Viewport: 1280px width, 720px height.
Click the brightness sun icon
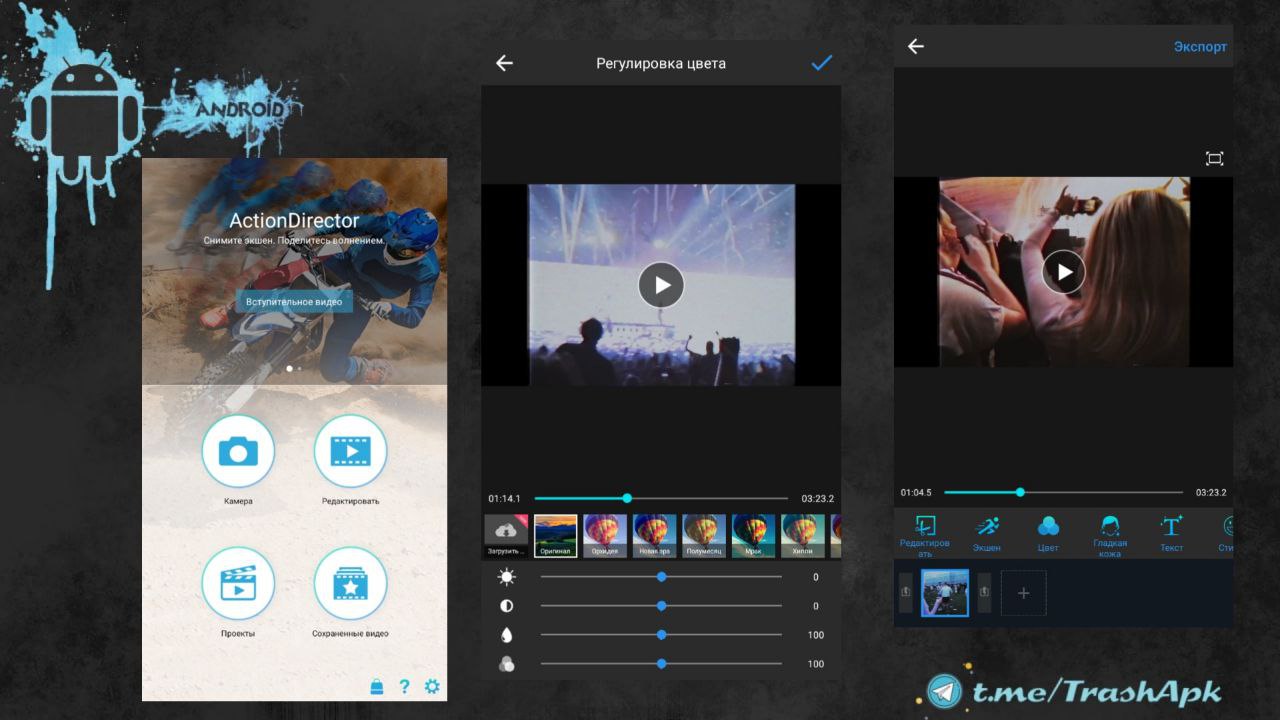[x=507, y=577]
